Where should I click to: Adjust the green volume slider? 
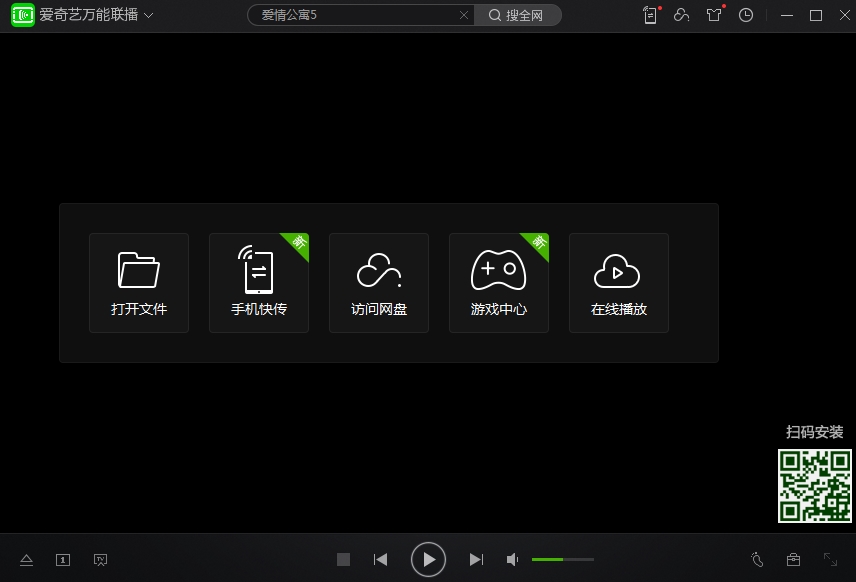pyautogui.click(x=563, y=560)
